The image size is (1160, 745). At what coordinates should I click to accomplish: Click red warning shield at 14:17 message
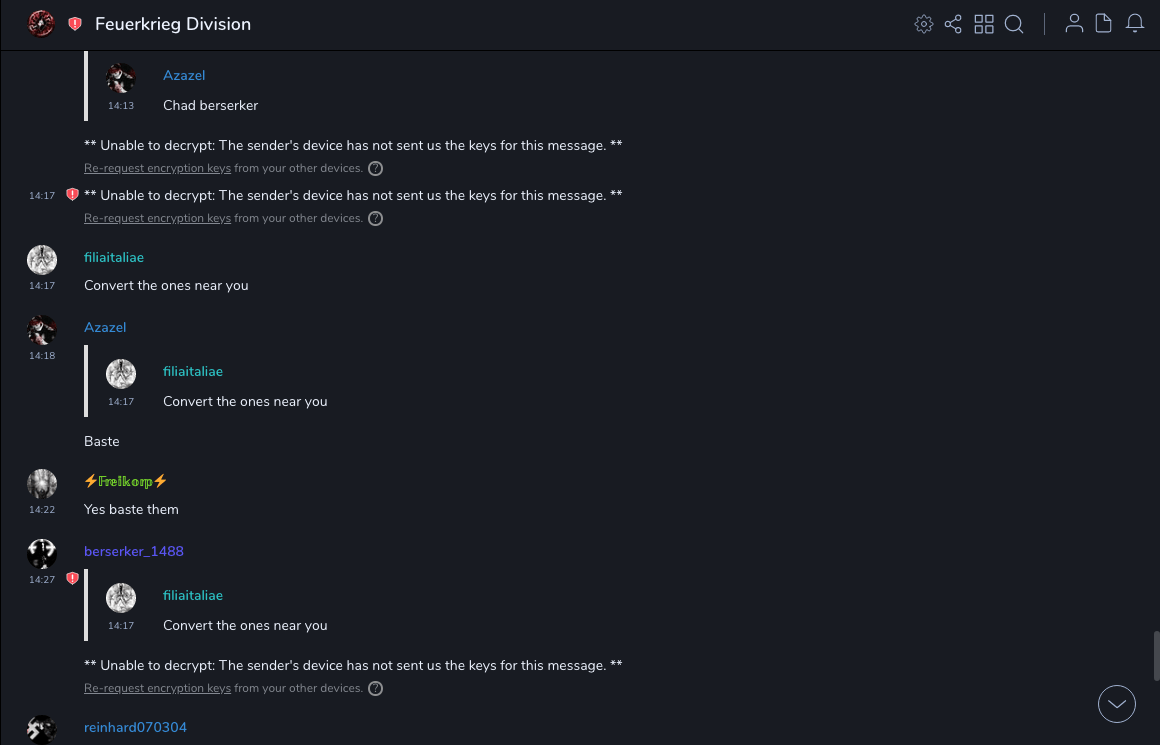pos(72,195)
